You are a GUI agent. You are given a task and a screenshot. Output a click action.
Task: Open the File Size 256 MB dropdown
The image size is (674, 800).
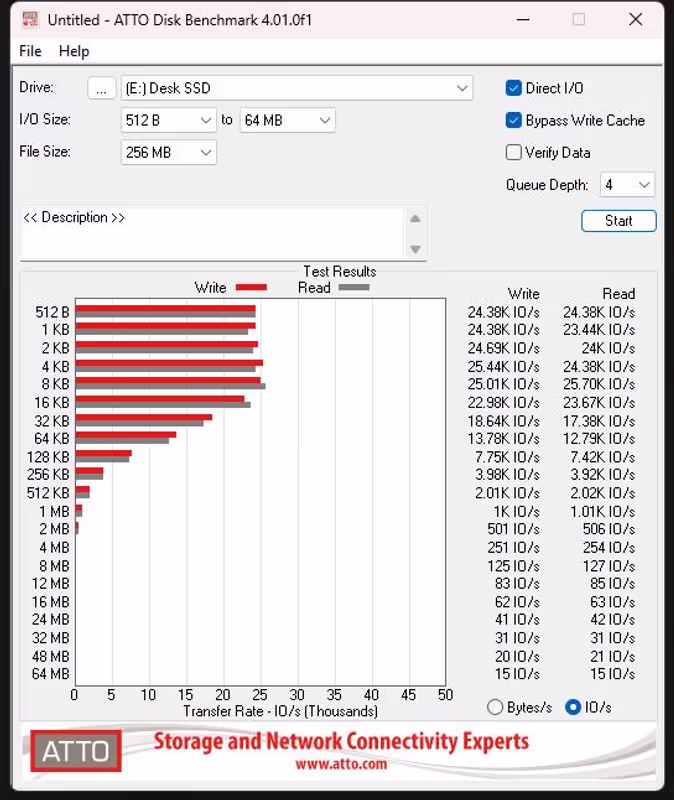pyautogui.click(x=169, y=153)
